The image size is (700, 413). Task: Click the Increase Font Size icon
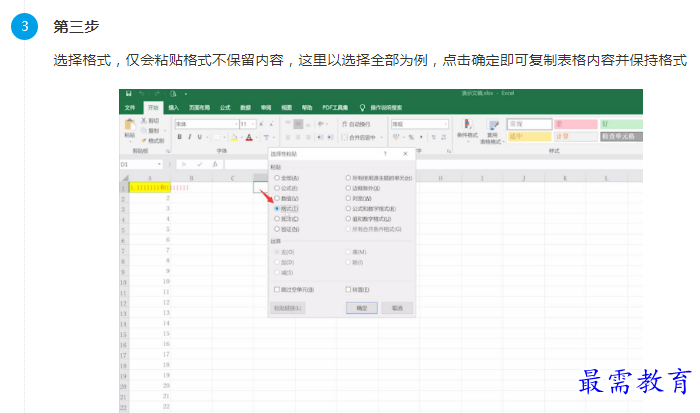click(x=261, y=124)
